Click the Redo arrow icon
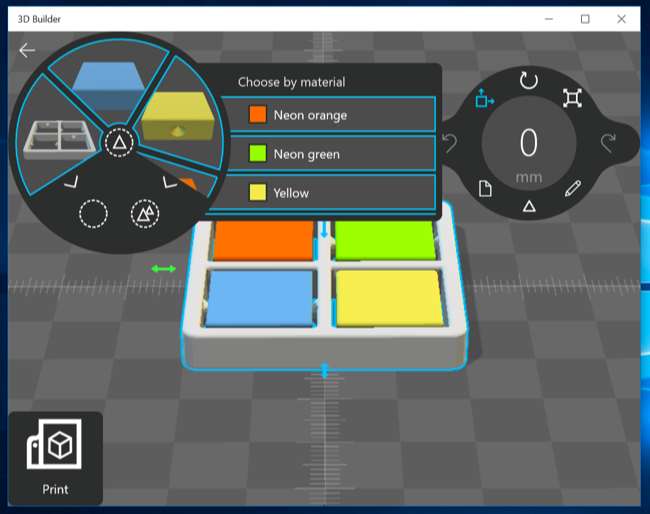This screenshot has width=650, height=514. tap(608, 144)
